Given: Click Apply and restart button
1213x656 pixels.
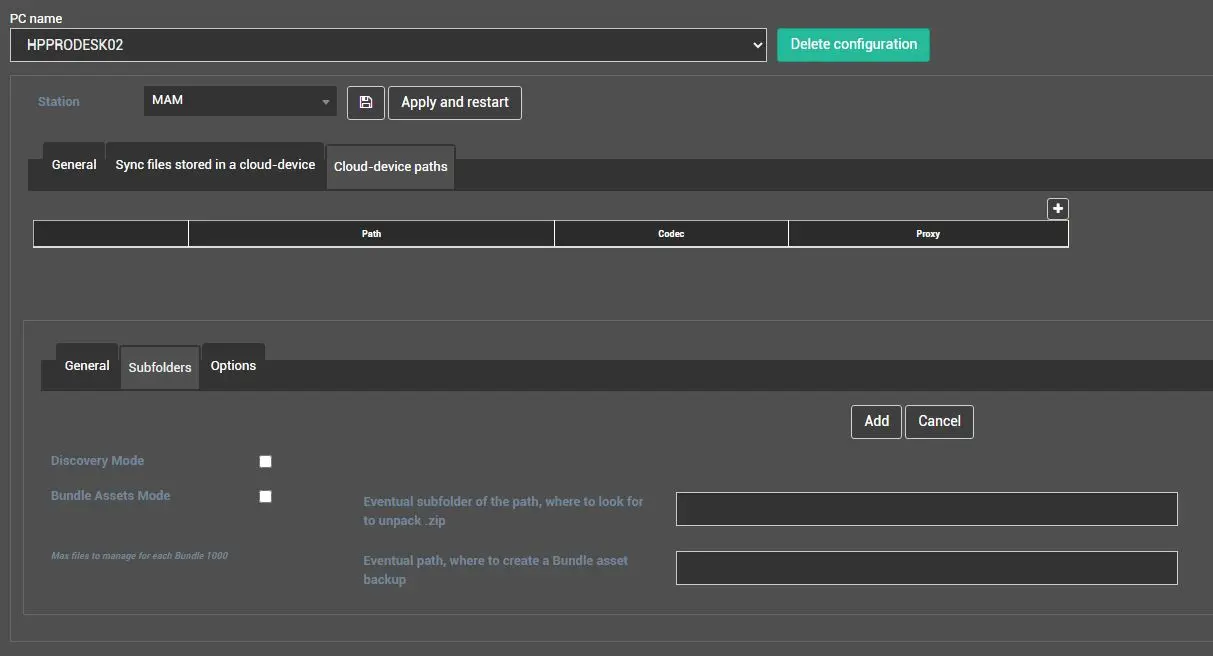Looking at the screenshot, I should pyautogui.click(x=455, y=102).
